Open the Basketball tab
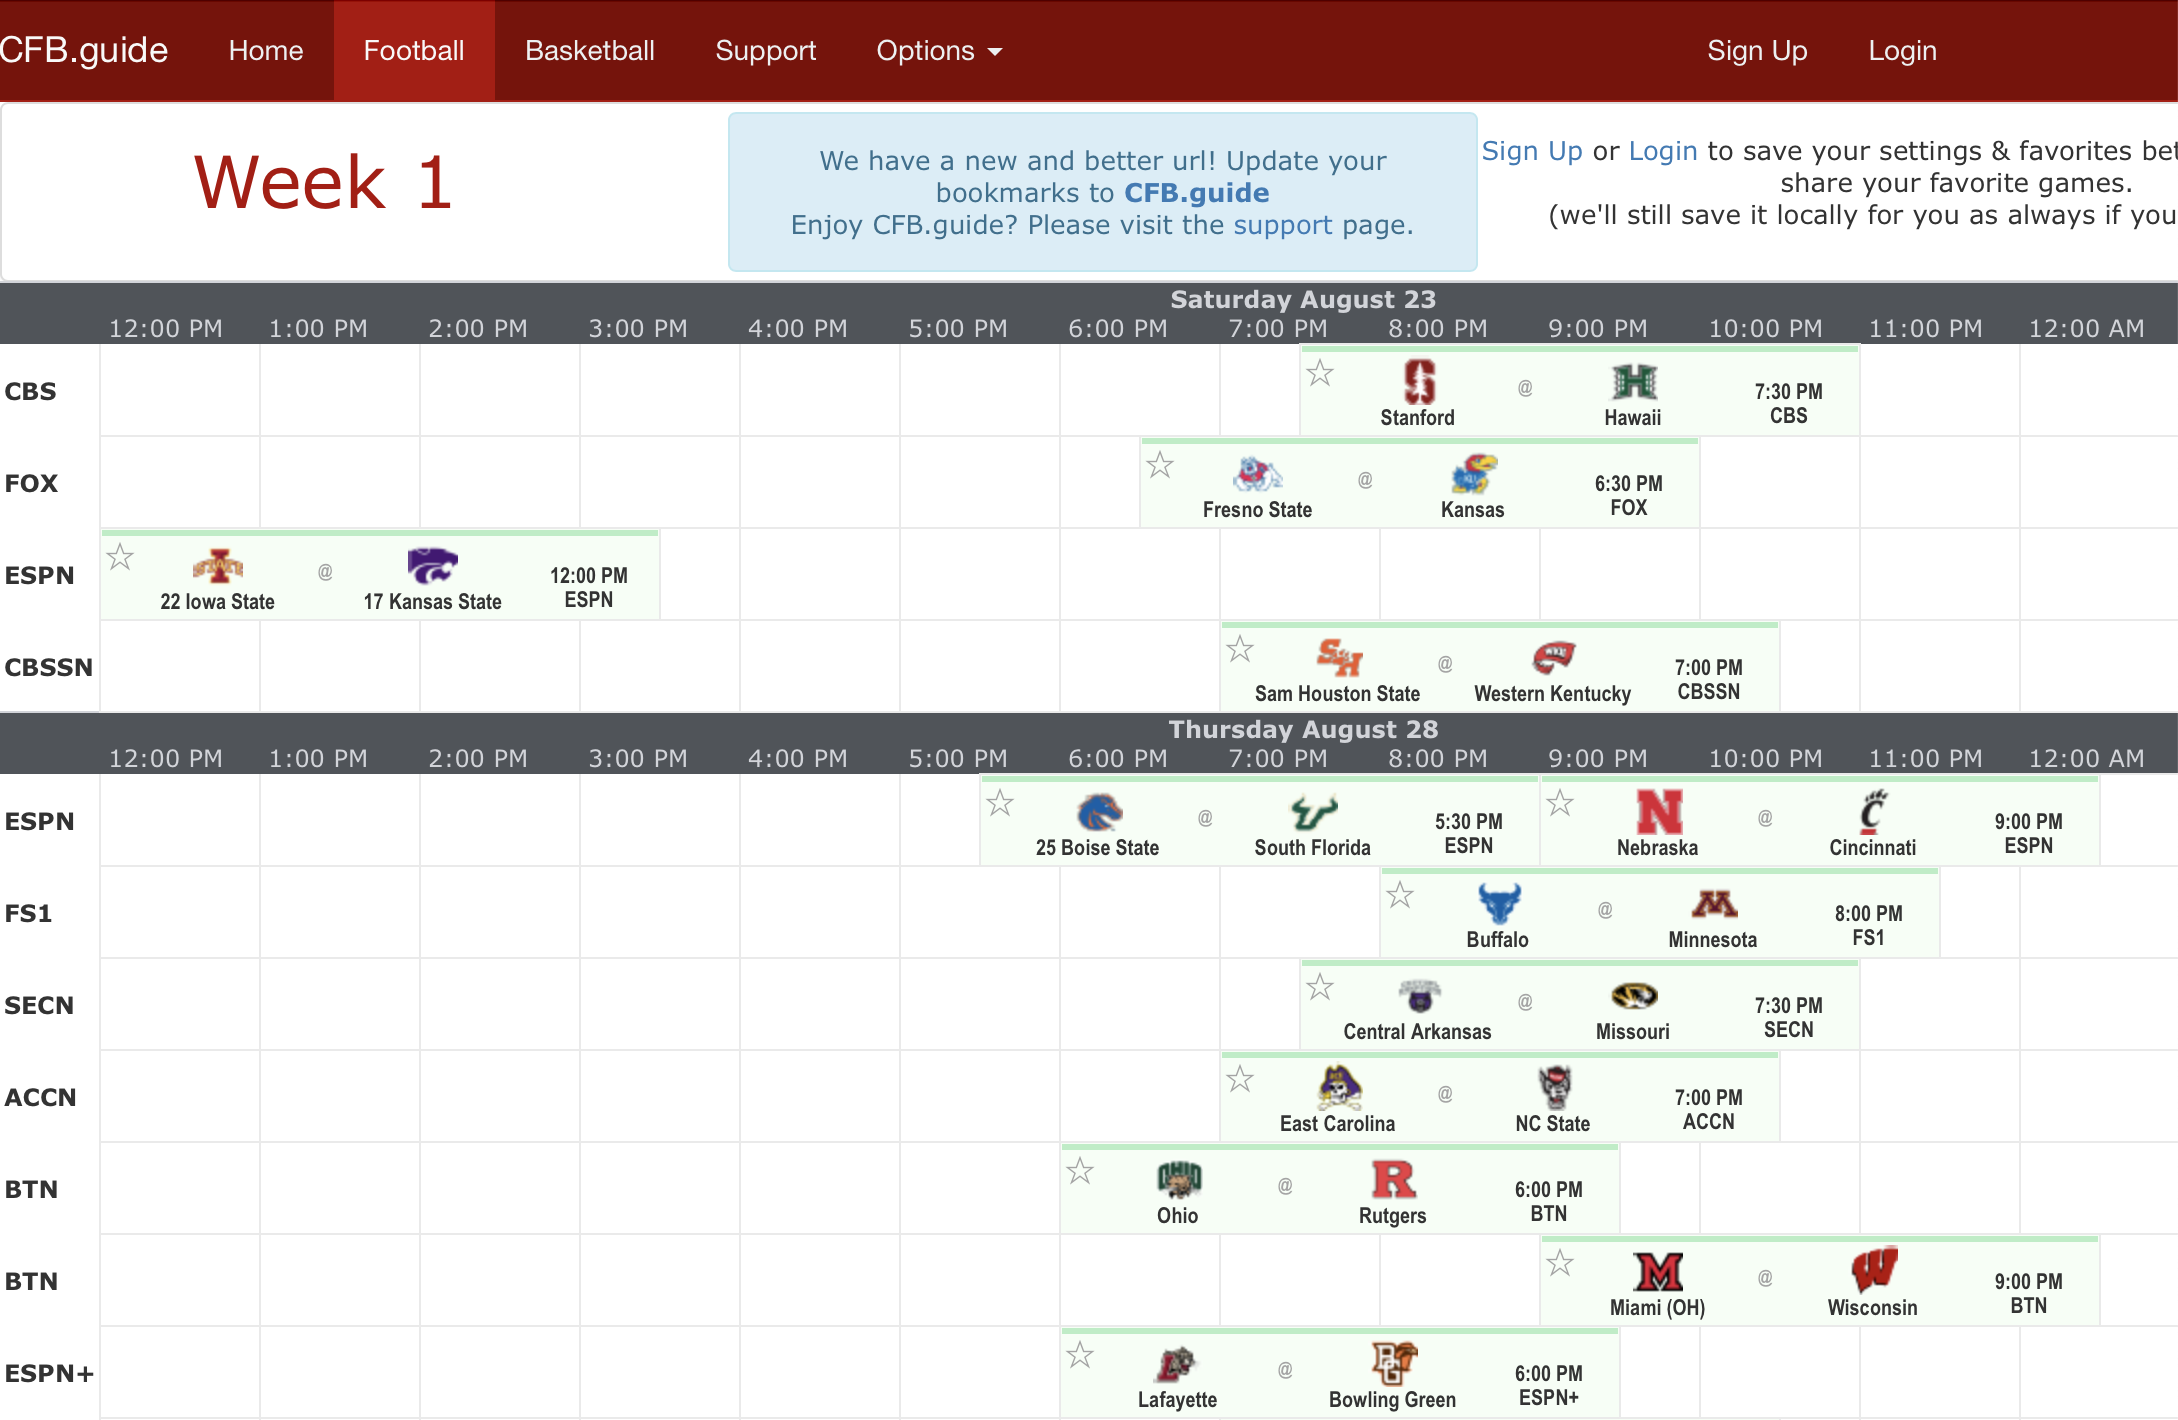The height and width of the screenshot is (1420, 2178). click(590, 50)
